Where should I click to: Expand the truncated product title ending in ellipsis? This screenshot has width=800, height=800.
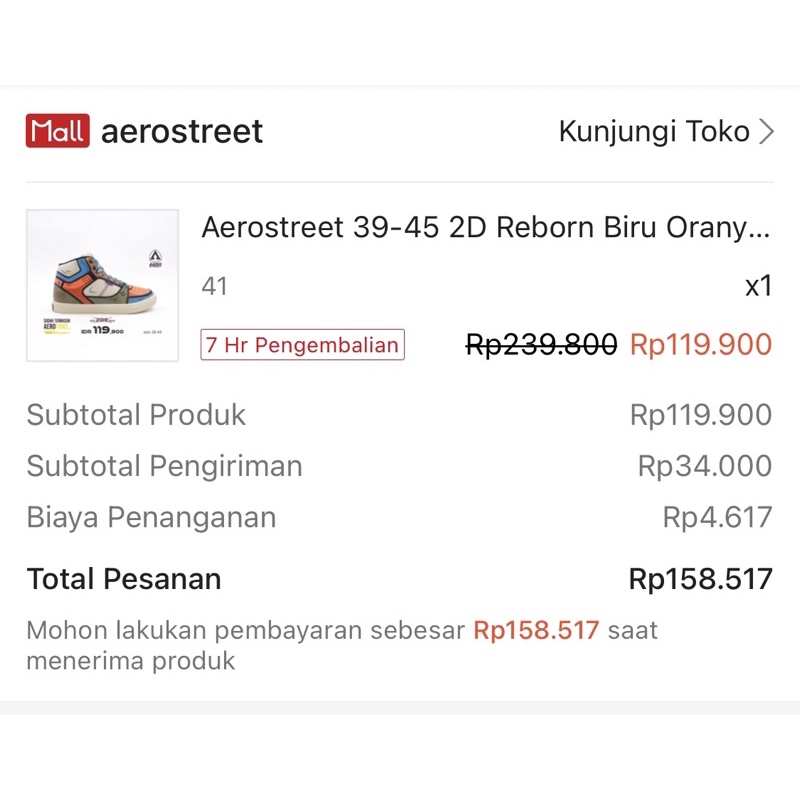(x=485, y=228)
